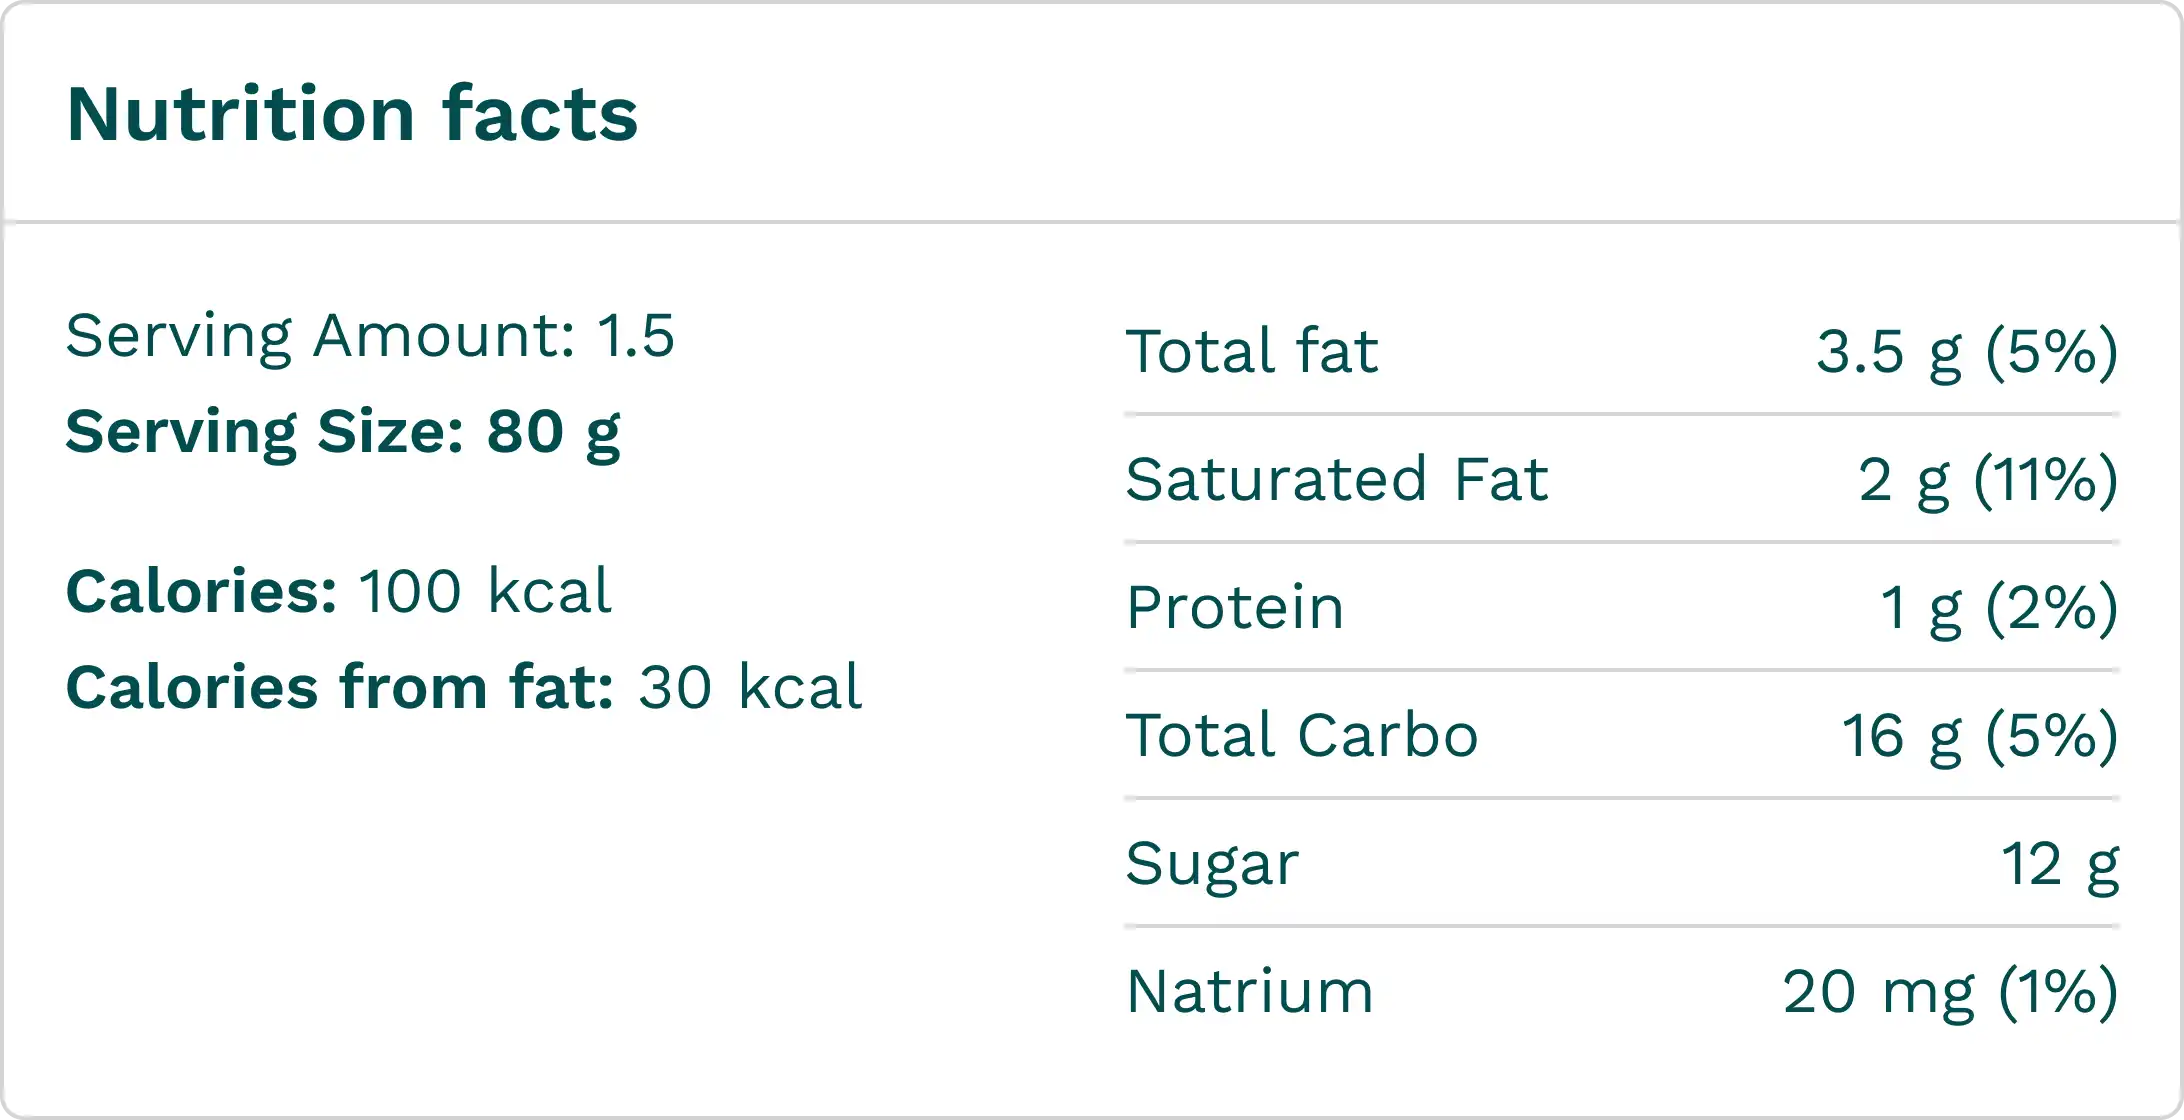Click the Sugar row label
This screenshot has height=1120, width=2184.
click(x=1212, y=863)
